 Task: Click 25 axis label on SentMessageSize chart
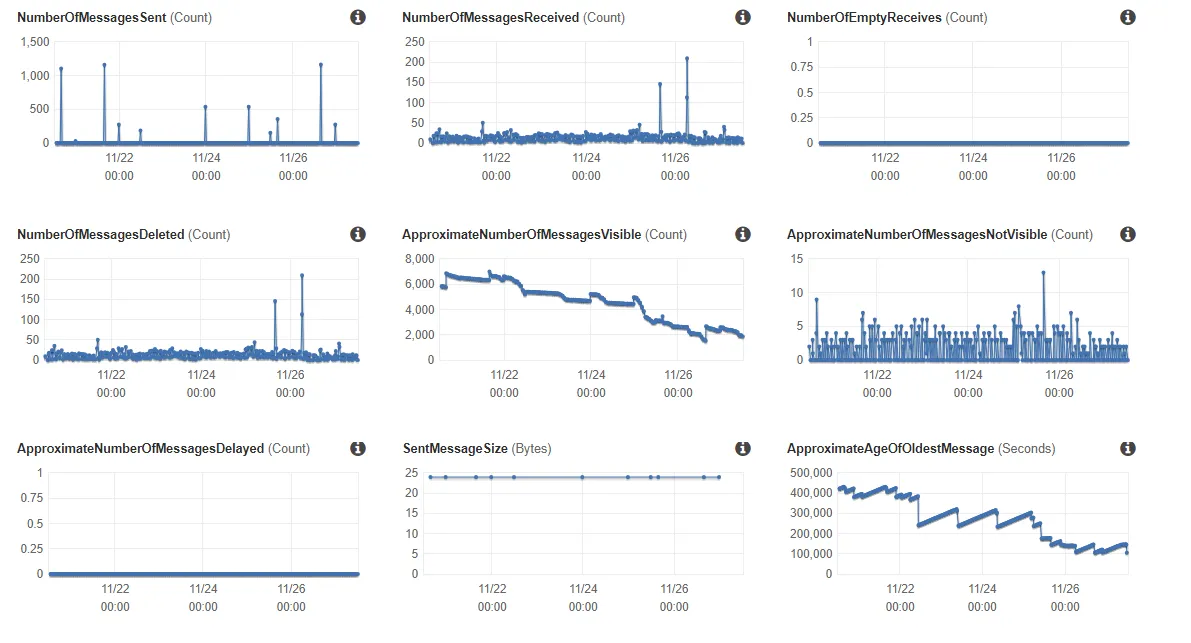pos(411,473)
